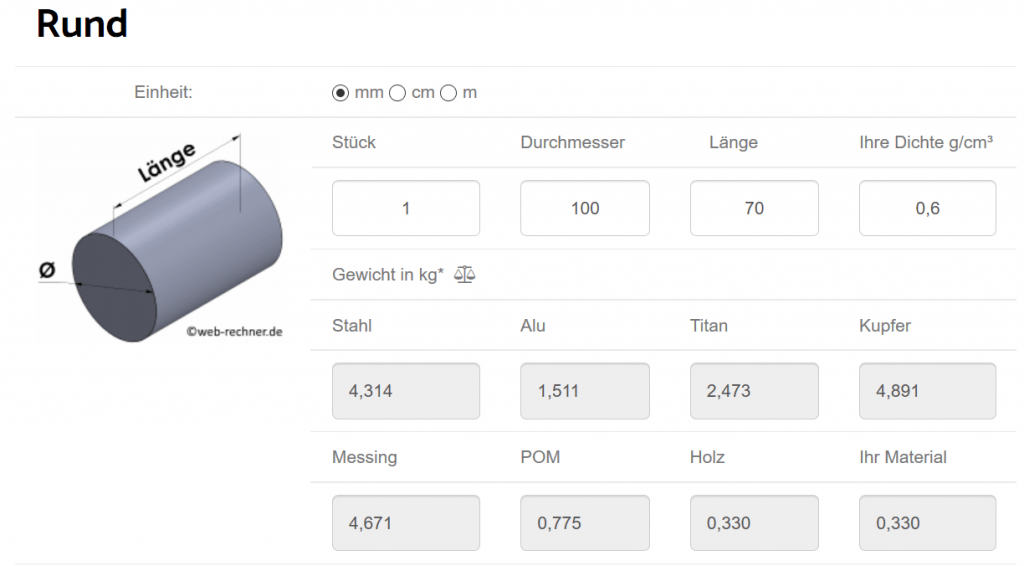Click the Stück input field with value 1
1024x566 pixels.
406,208
